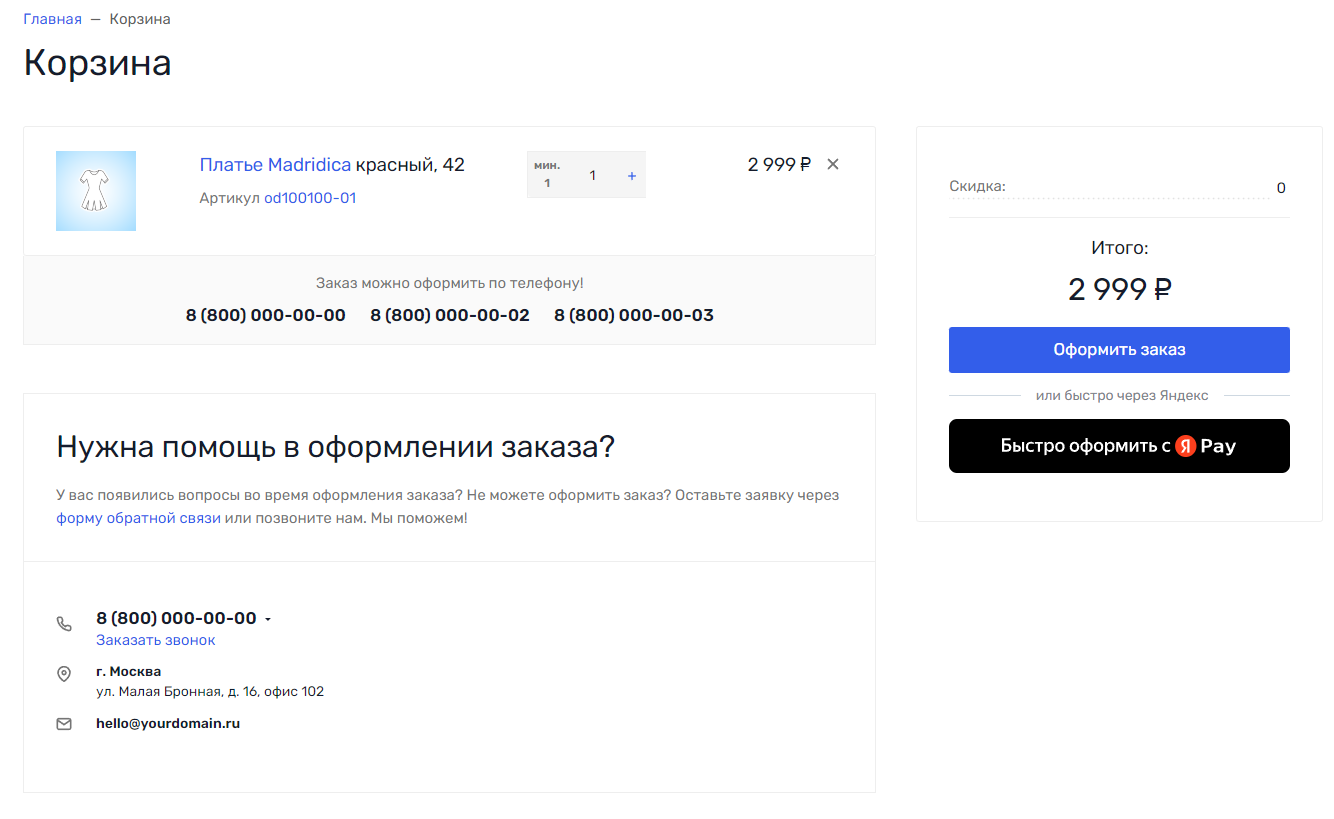Click the Скидка discount value 0
Image resolution: width=1334 pixels, height=819 pixels.
(x=1281, y=188)
